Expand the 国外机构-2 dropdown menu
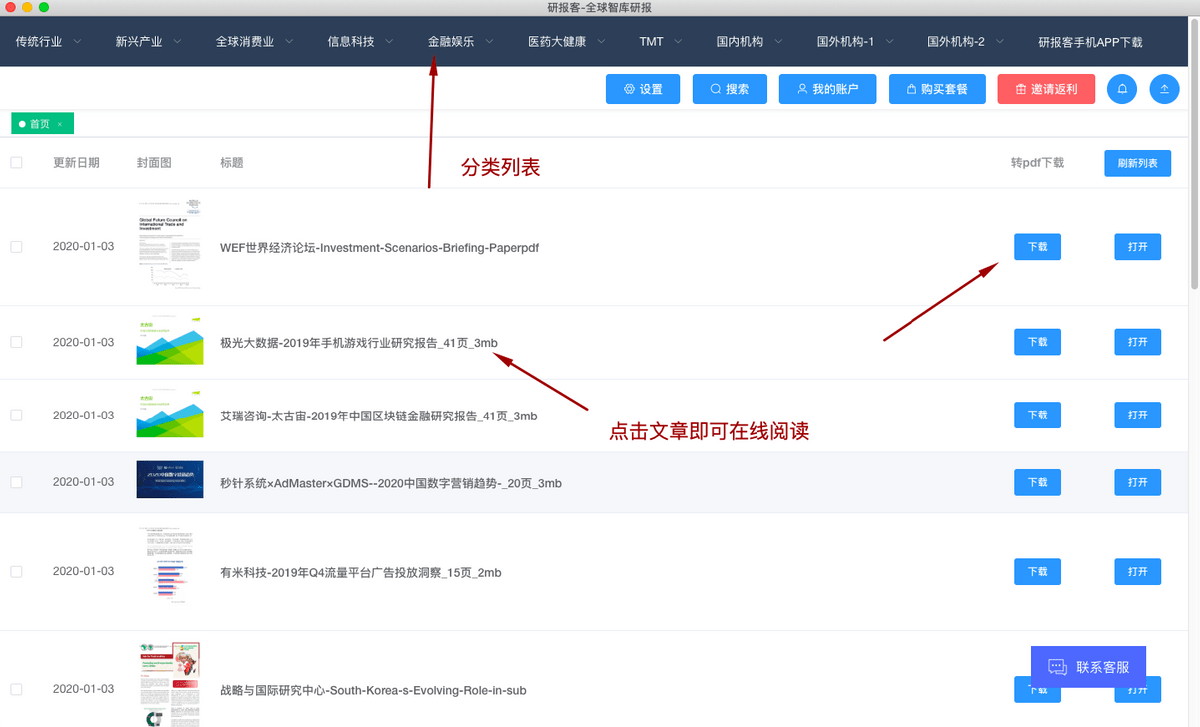This screenshot has height=727, width=1200. point(966,42)
